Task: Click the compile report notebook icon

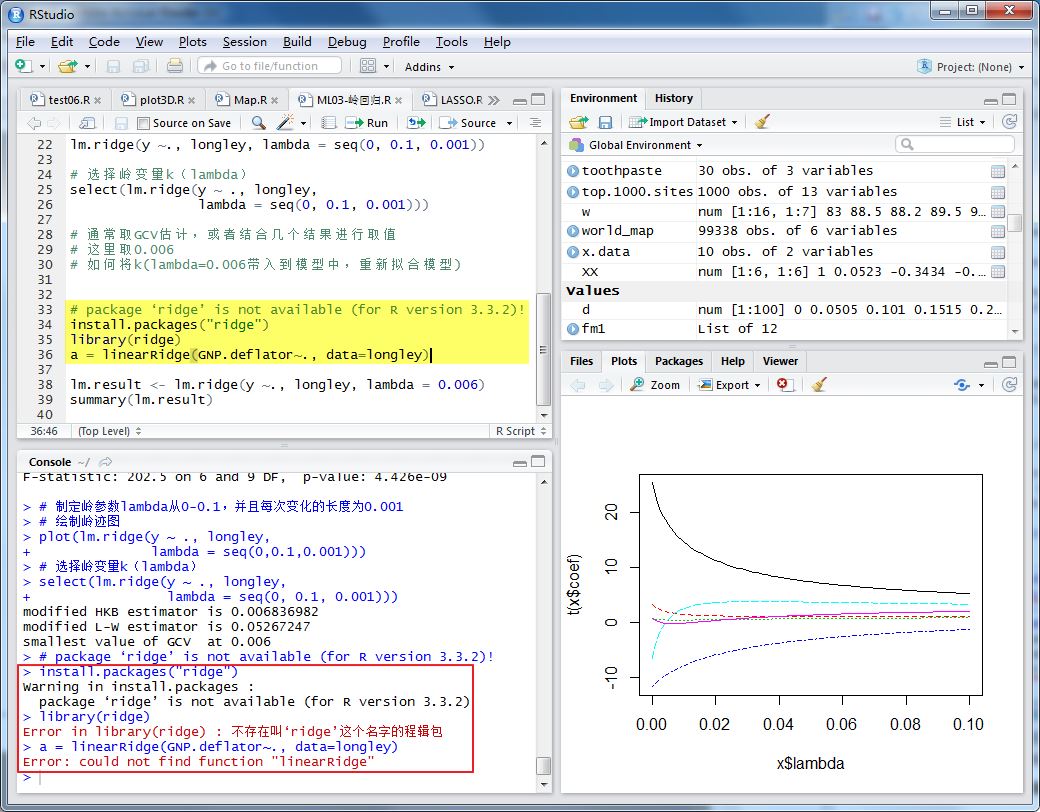Action: tap(328, 123)
